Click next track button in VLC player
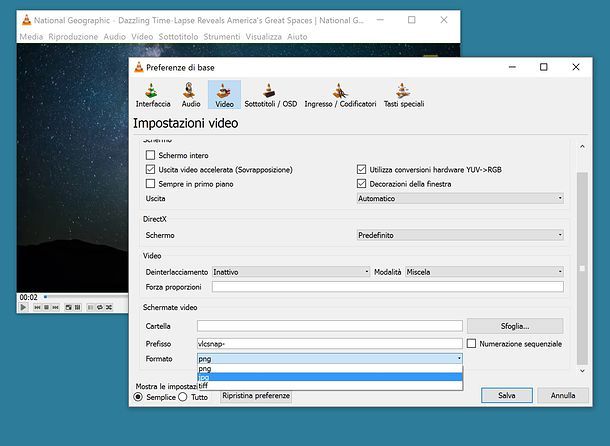This screenshot has width=610, height=446. [56, 307]
